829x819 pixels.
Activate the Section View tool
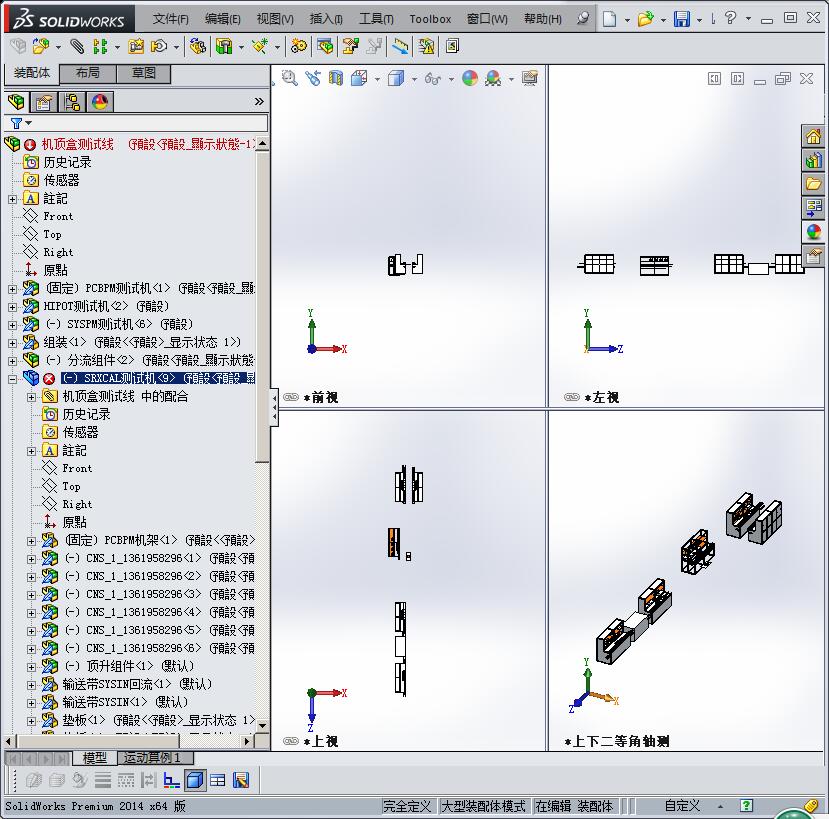pos(336,78)
